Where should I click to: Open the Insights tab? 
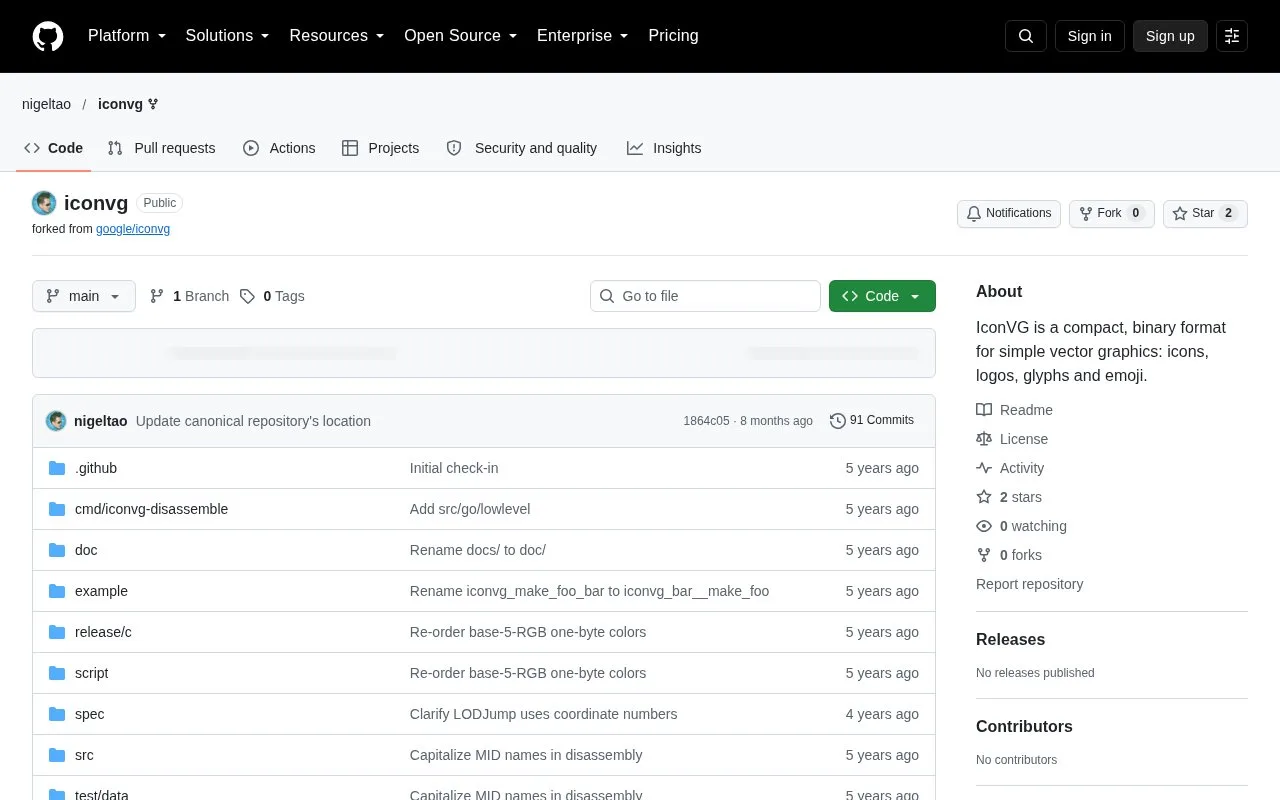pyautogui.click(x=664, y=148)
